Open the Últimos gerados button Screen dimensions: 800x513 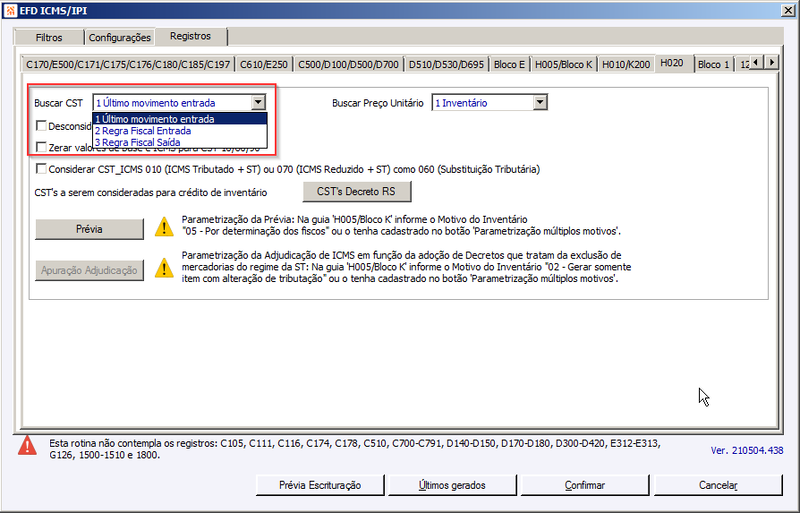(452, 485)
